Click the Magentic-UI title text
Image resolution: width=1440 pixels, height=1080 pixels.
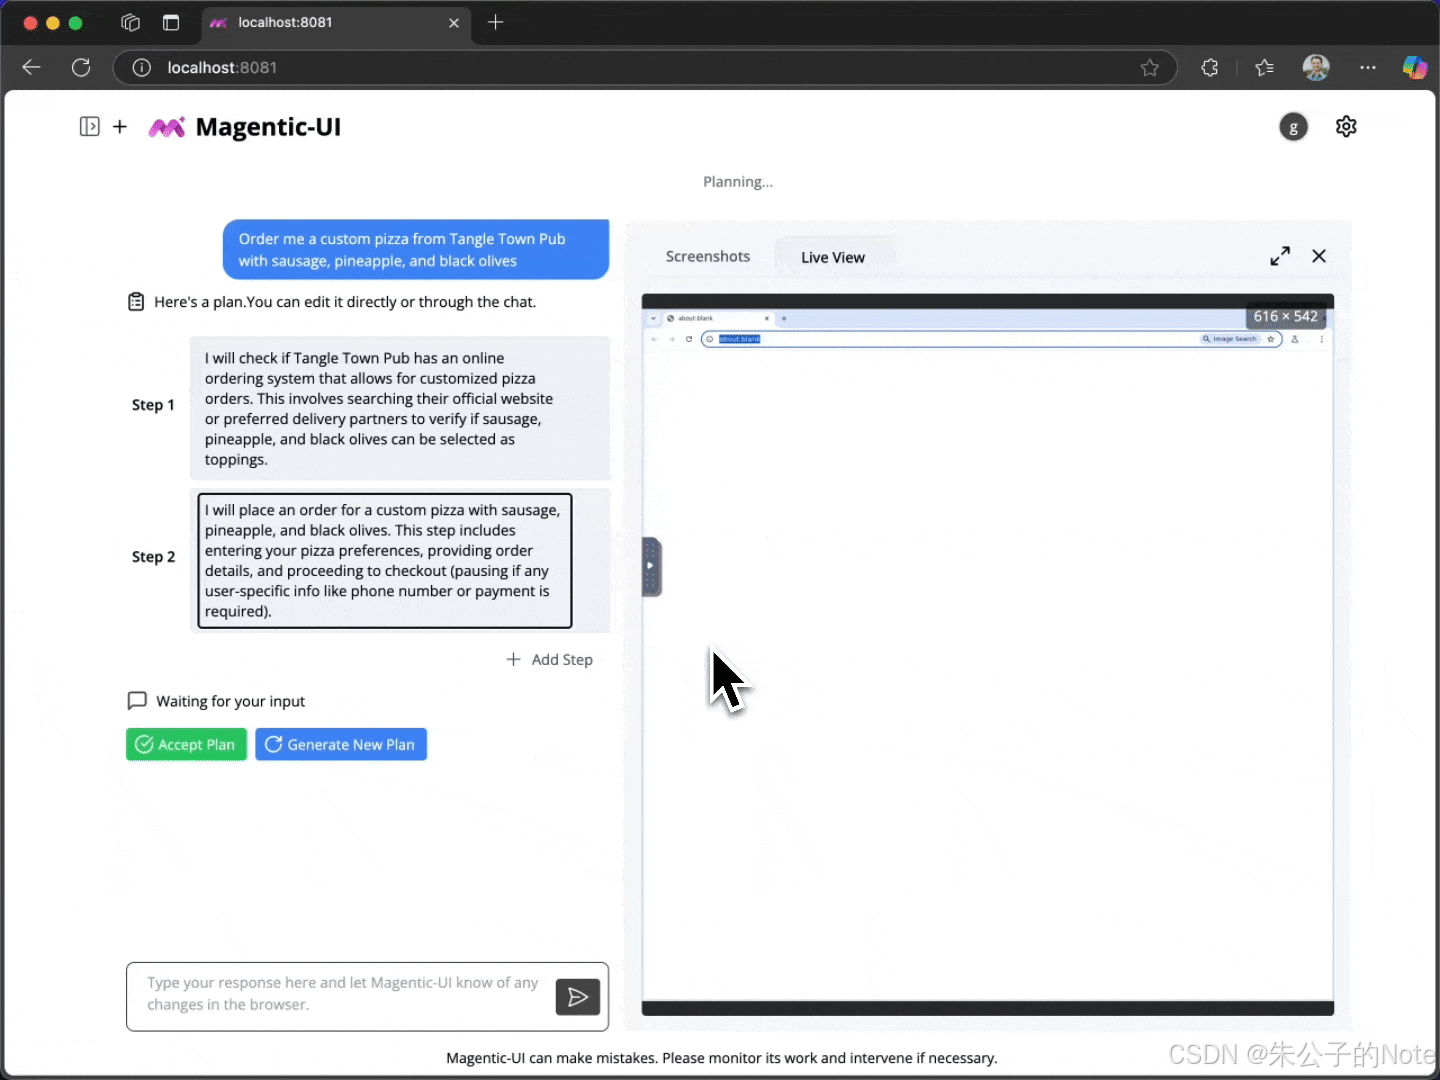[x=268, y=127]
